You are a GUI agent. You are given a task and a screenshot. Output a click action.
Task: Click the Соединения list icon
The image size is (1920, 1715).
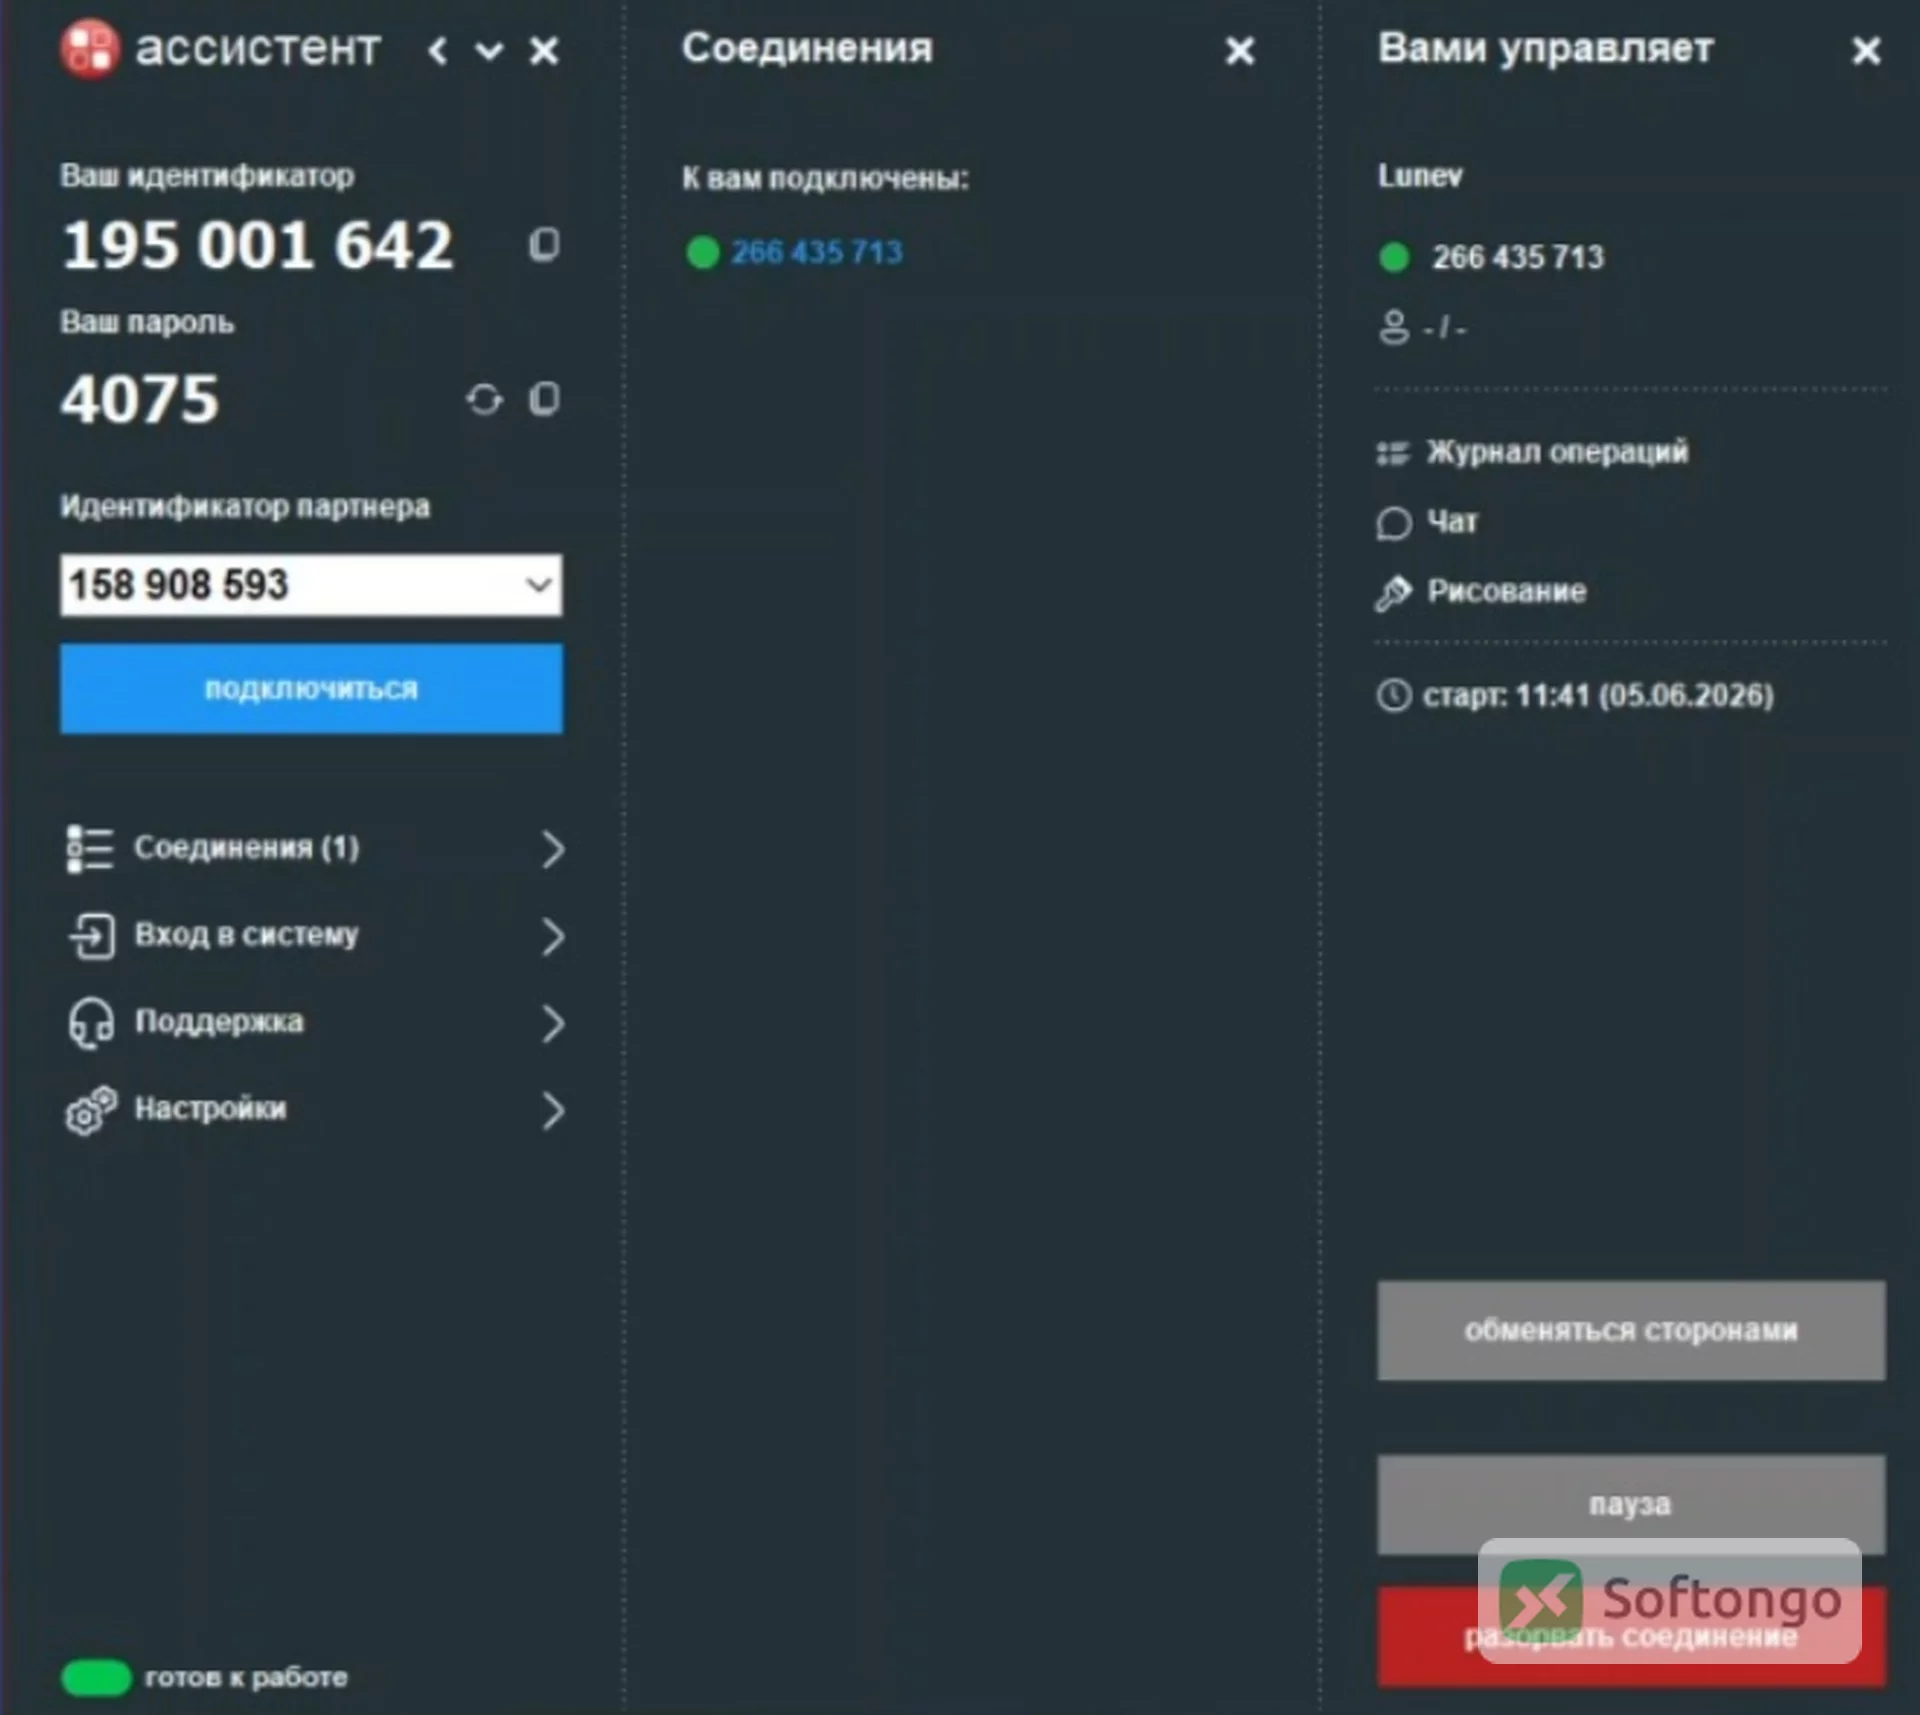pyautogui.click(x=90, y=848)
